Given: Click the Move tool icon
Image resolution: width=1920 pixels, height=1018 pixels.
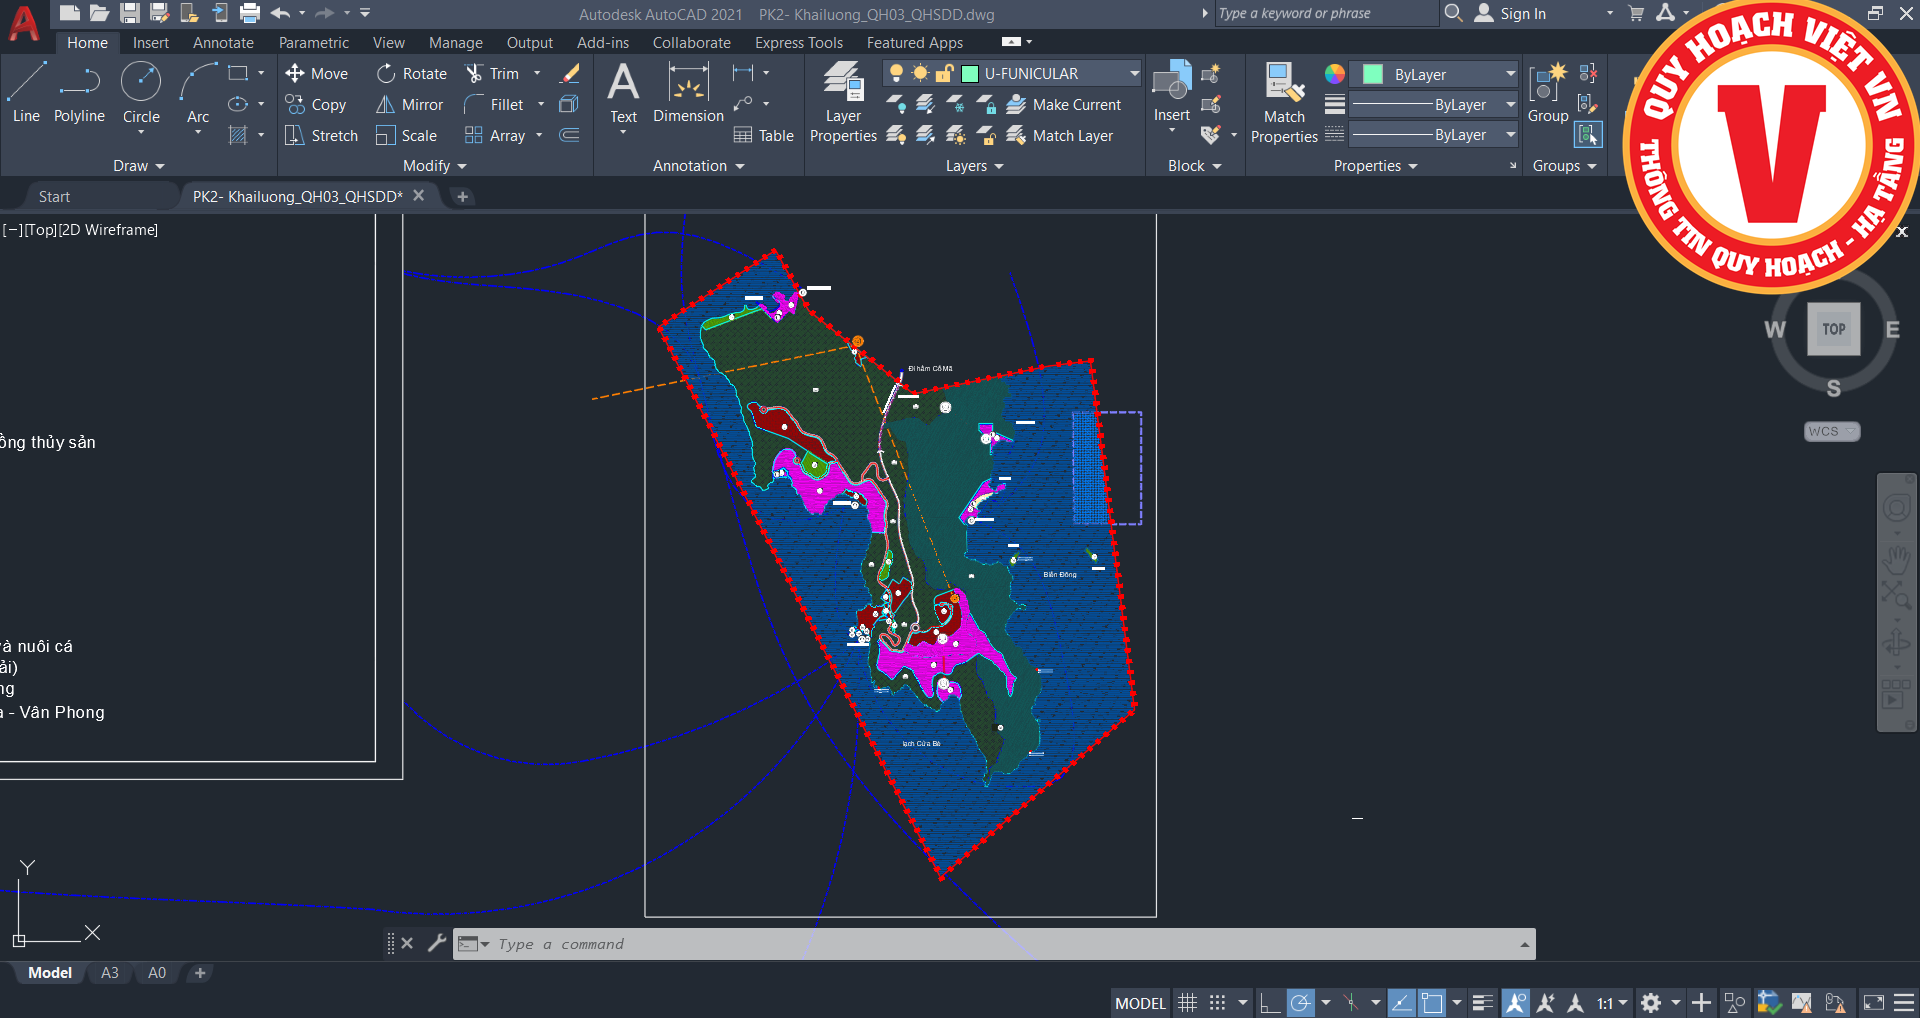Looking at the screenshot, I should point(295,73).
